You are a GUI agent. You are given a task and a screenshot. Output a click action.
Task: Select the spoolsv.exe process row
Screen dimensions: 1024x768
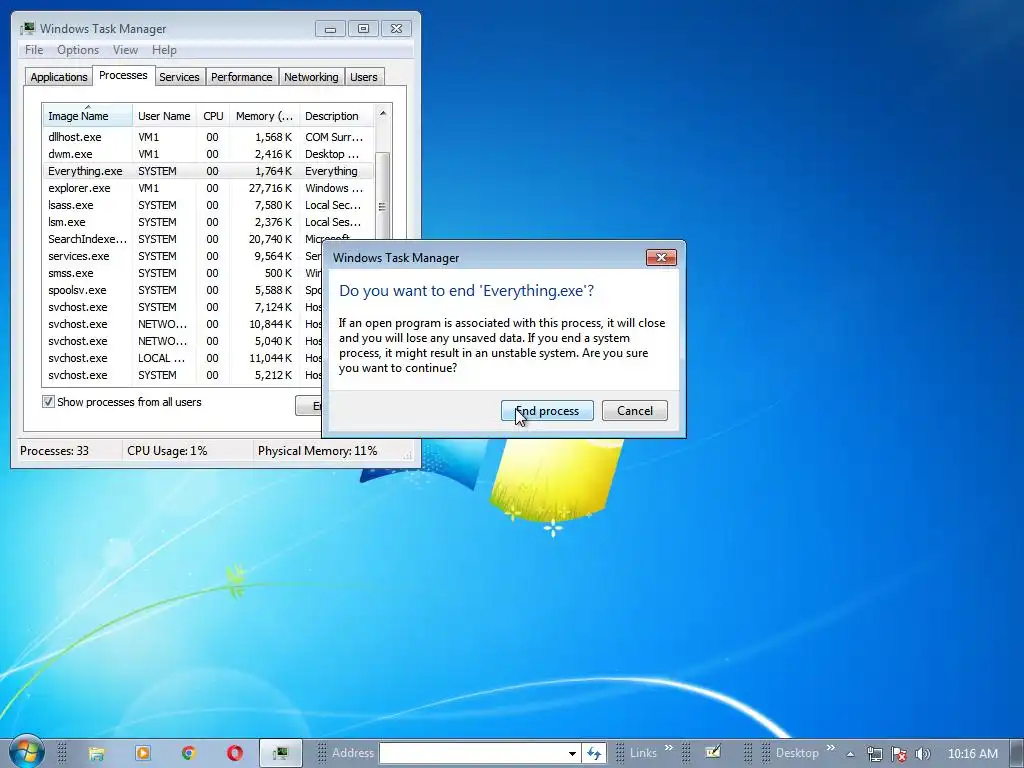[182, 290]
